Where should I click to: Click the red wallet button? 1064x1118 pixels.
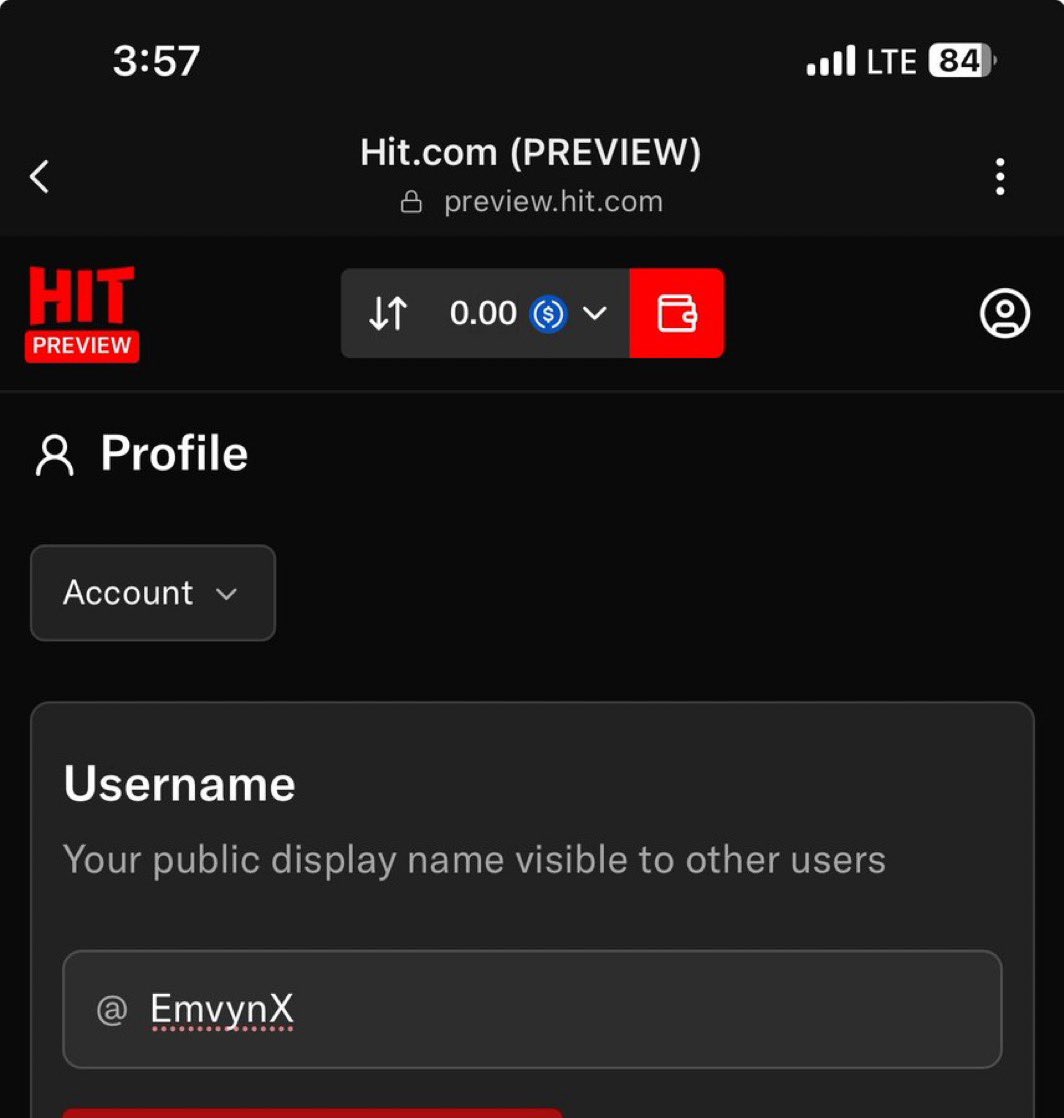[677, 313]
